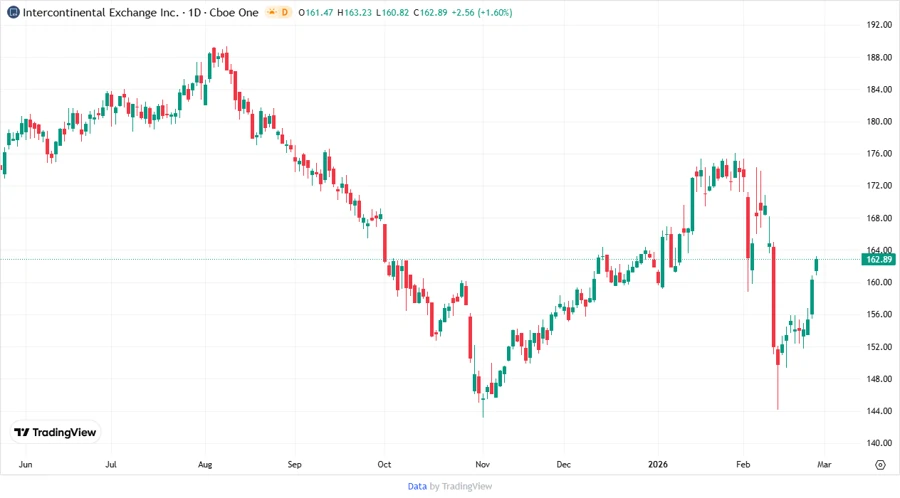Click the 192.00 price axis label

[879, 25]
